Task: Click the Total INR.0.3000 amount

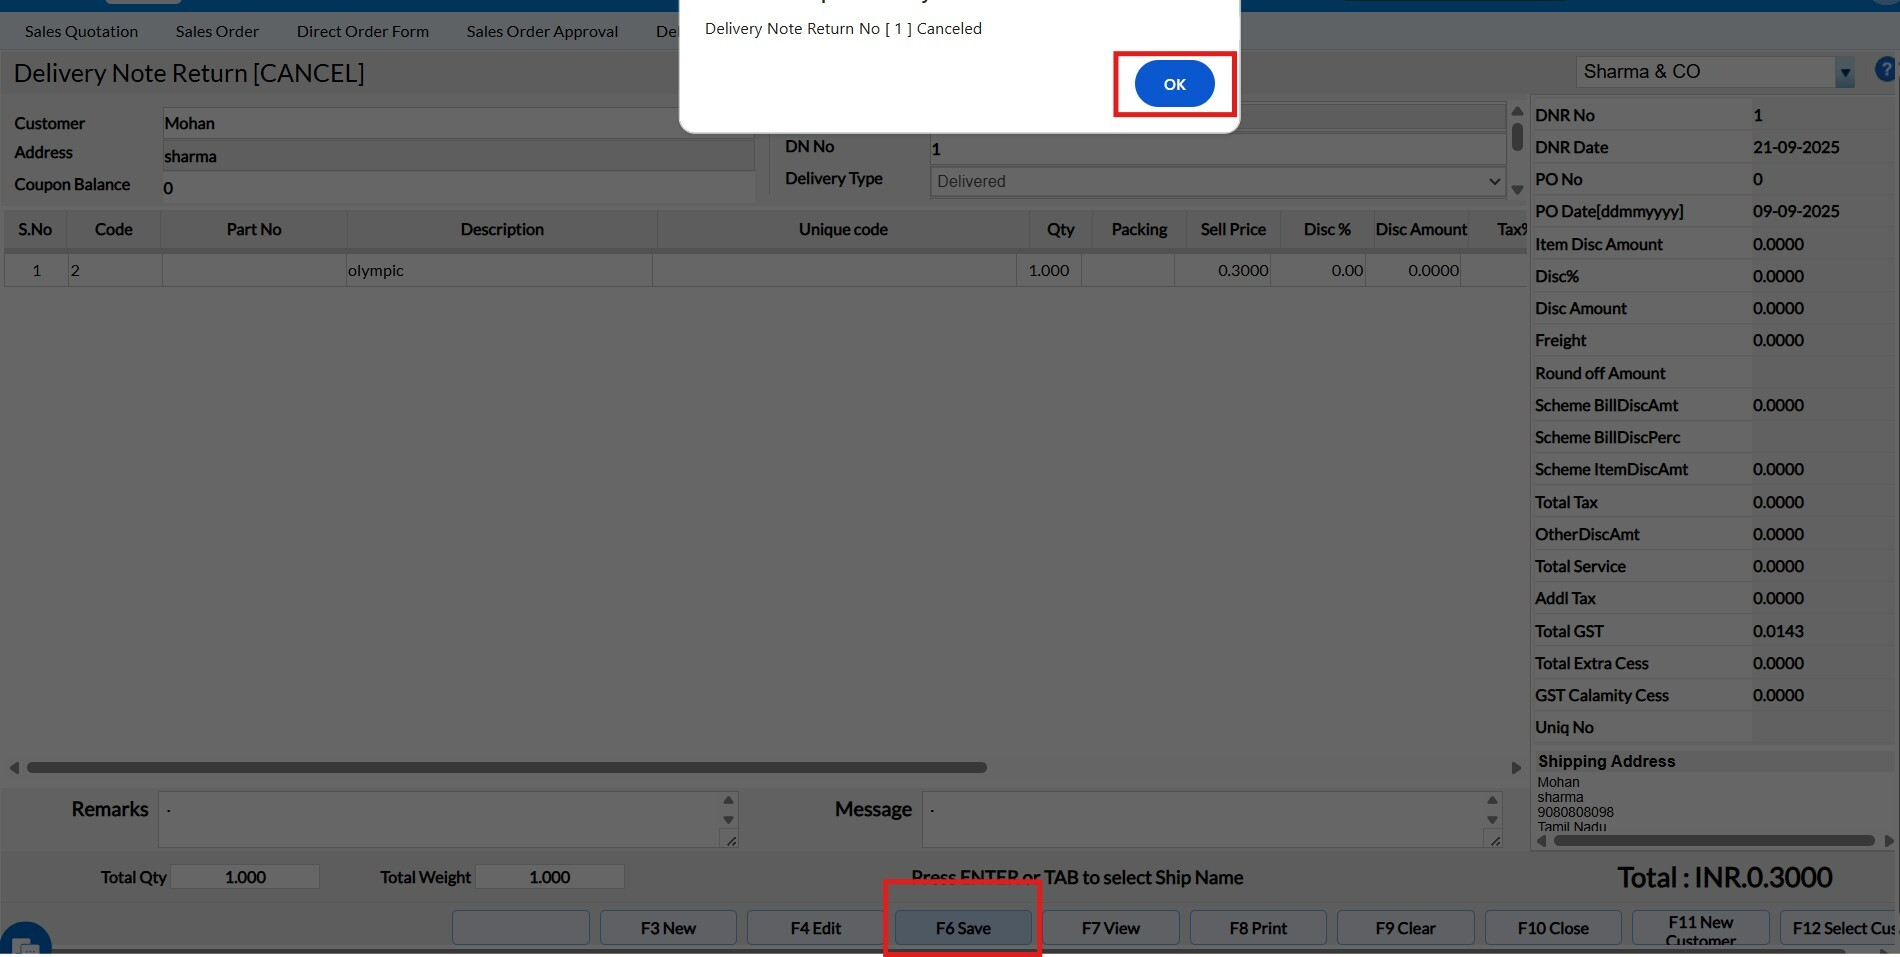Action: [x=1725, y=878]
